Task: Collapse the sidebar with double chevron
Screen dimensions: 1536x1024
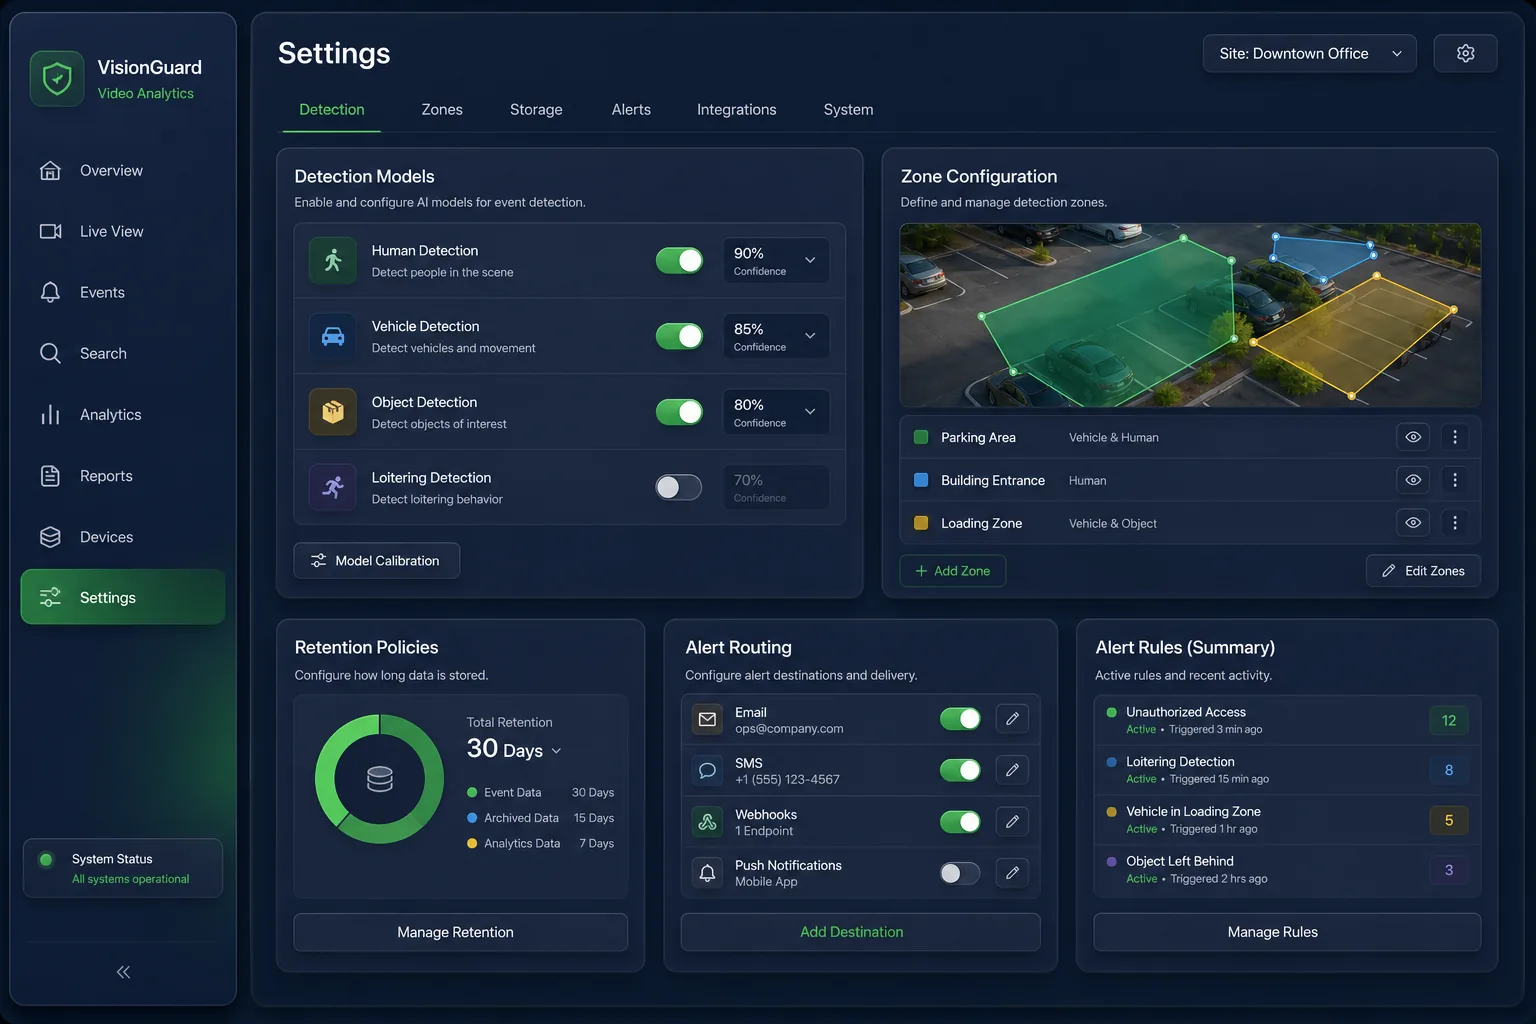Action: click(123, 972)
